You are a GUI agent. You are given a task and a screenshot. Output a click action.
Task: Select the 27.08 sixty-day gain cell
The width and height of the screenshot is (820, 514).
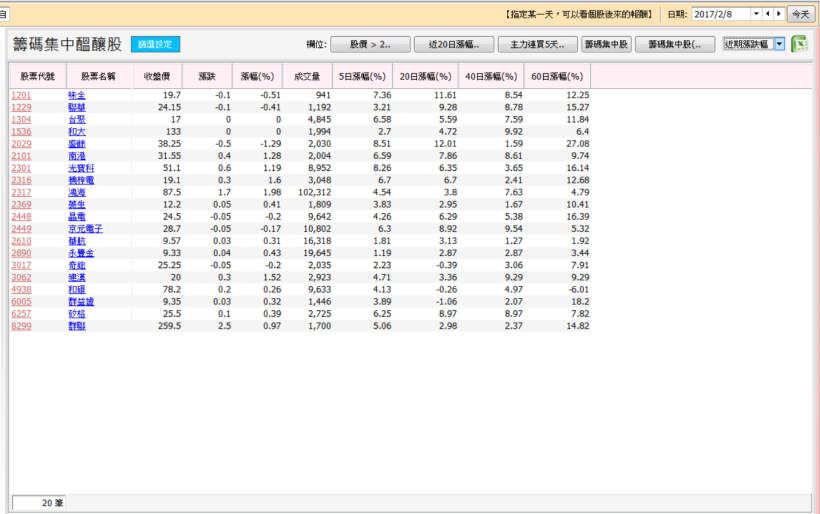(578, 144)
